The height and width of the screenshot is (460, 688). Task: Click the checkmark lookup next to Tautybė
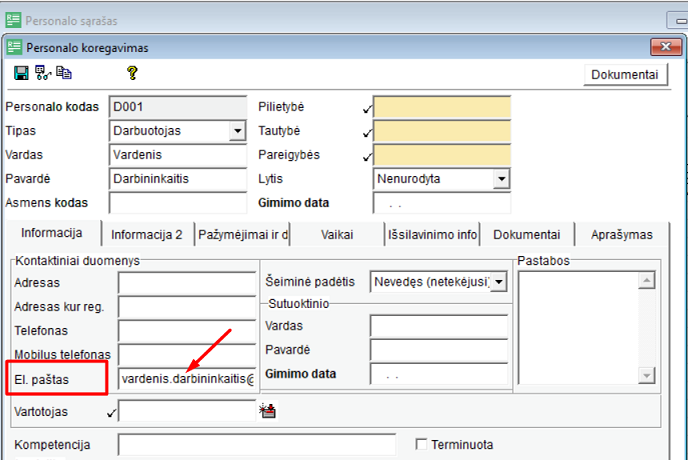367,132
